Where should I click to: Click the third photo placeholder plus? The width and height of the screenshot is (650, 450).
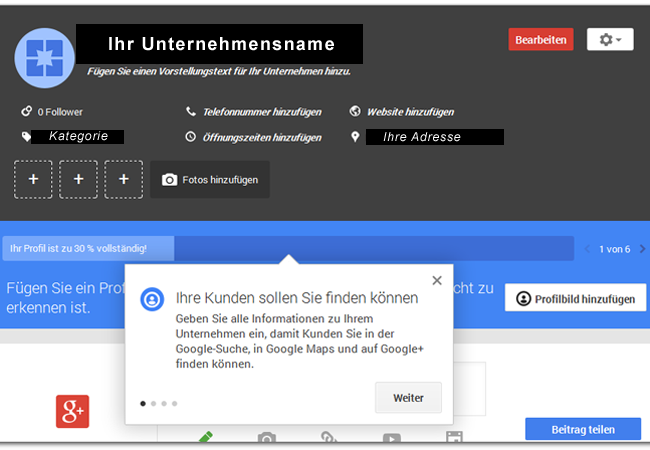(124, 179)
